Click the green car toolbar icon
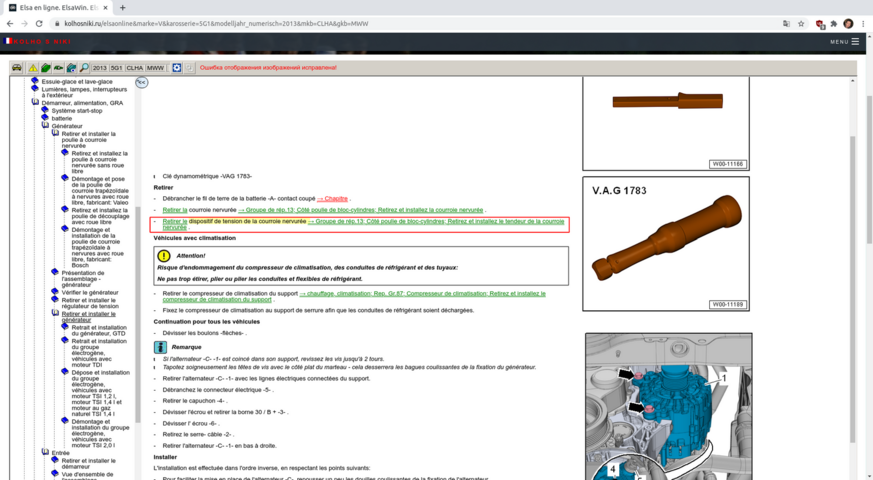Viewport: 873px width, 480px height. pyautogui.click(x=58, y=68)
